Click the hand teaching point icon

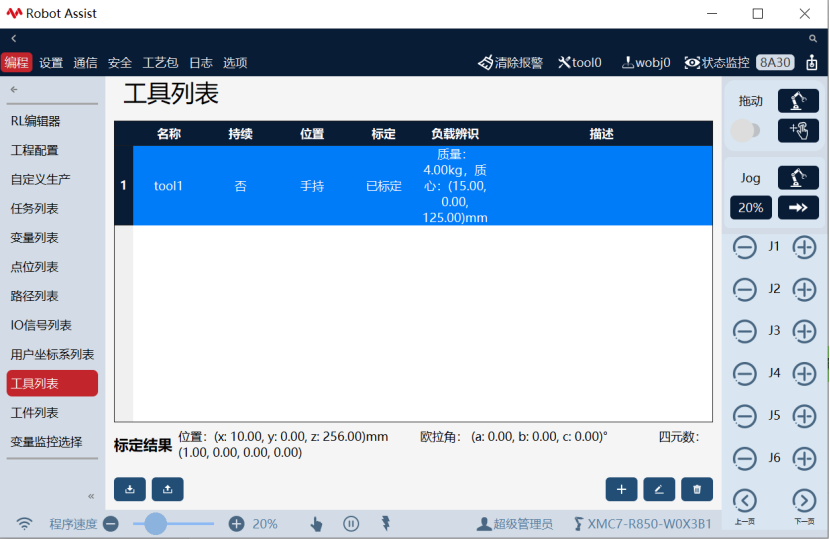(x=798, y=130)
